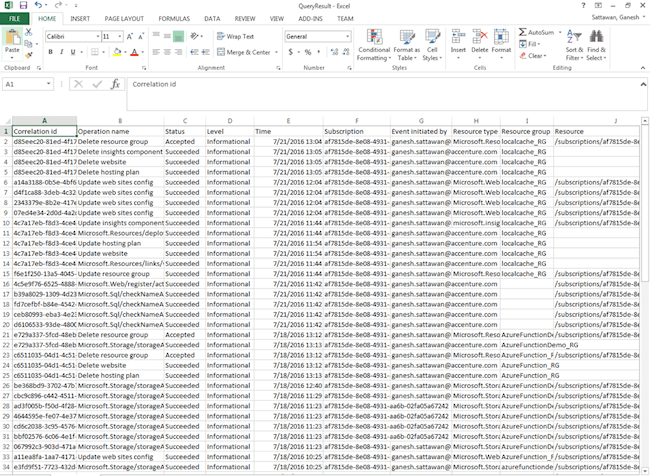Switch to the INSERT tab

click(80, 19)
